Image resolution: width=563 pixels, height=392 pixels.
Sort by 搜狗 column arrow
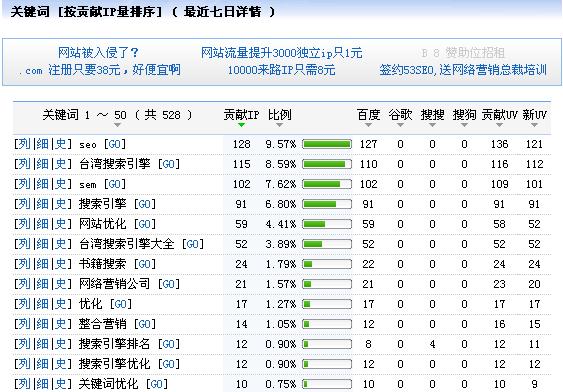pos(464,125)
